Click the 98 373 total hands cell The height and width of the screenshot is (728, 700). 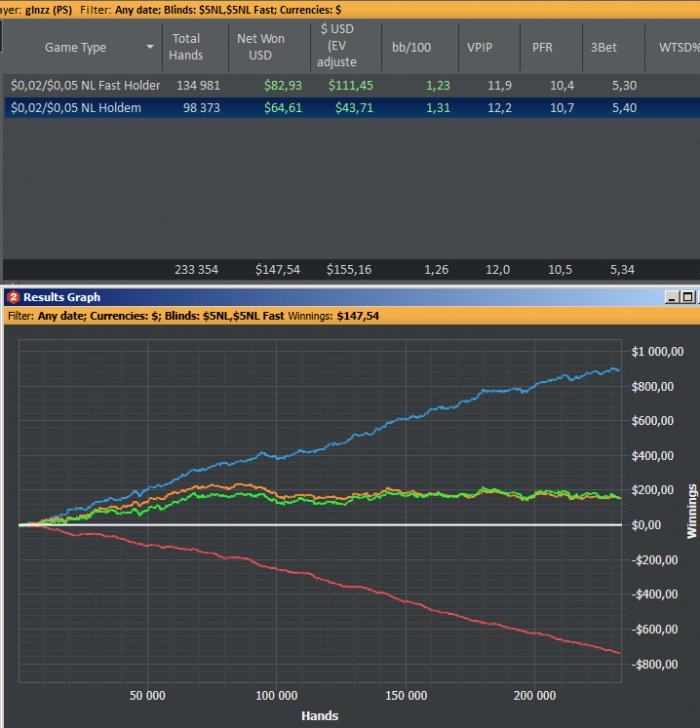(x=201, y=108)
